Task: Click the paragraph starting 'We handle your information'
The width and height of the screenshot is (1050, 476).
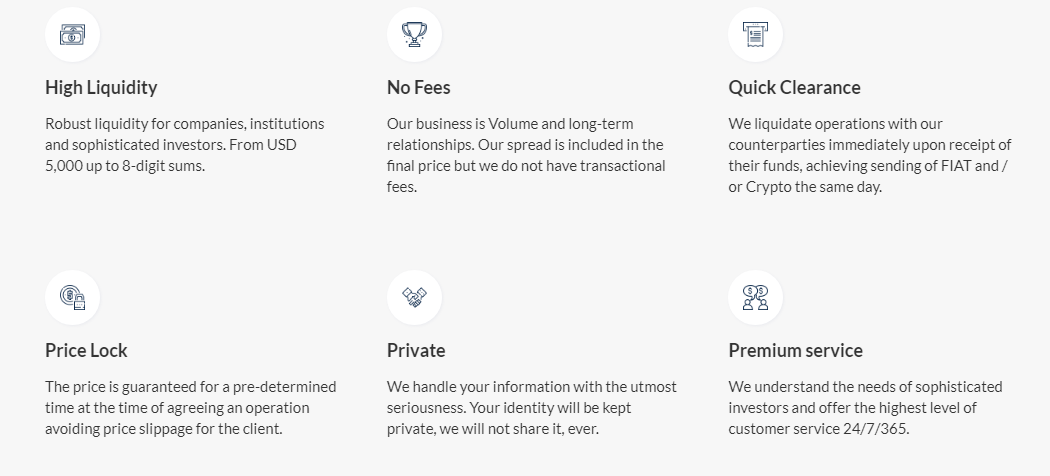Action: (x=531, y=407)
